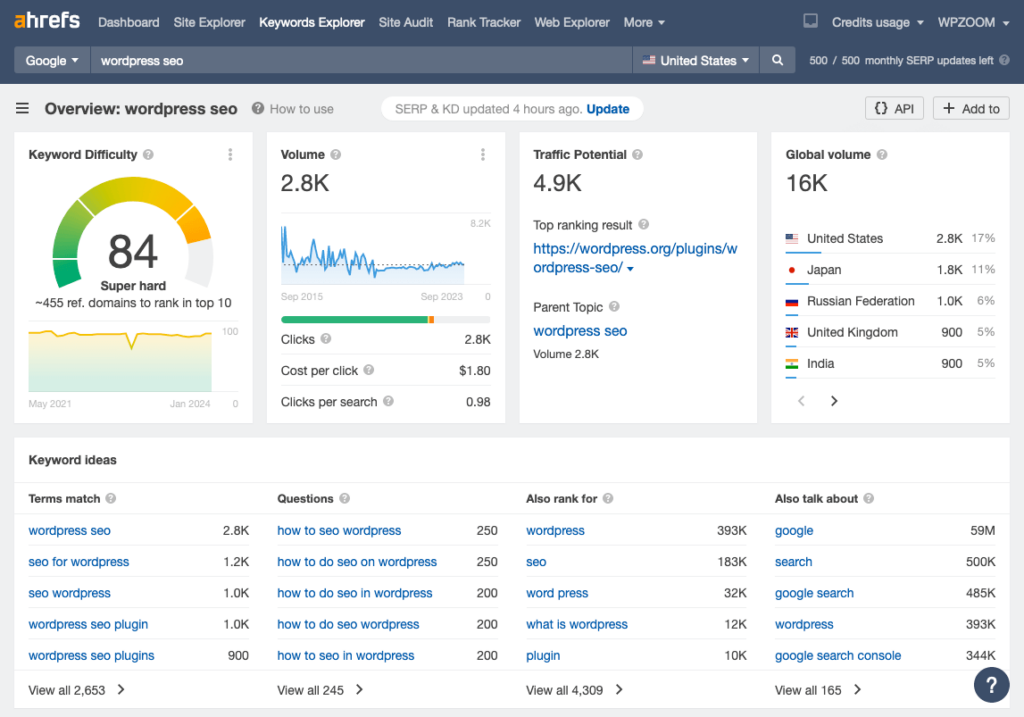Open the Site Audit tab
The width and height of the screenshot is (1024, 717).
(x=406, y=22)
